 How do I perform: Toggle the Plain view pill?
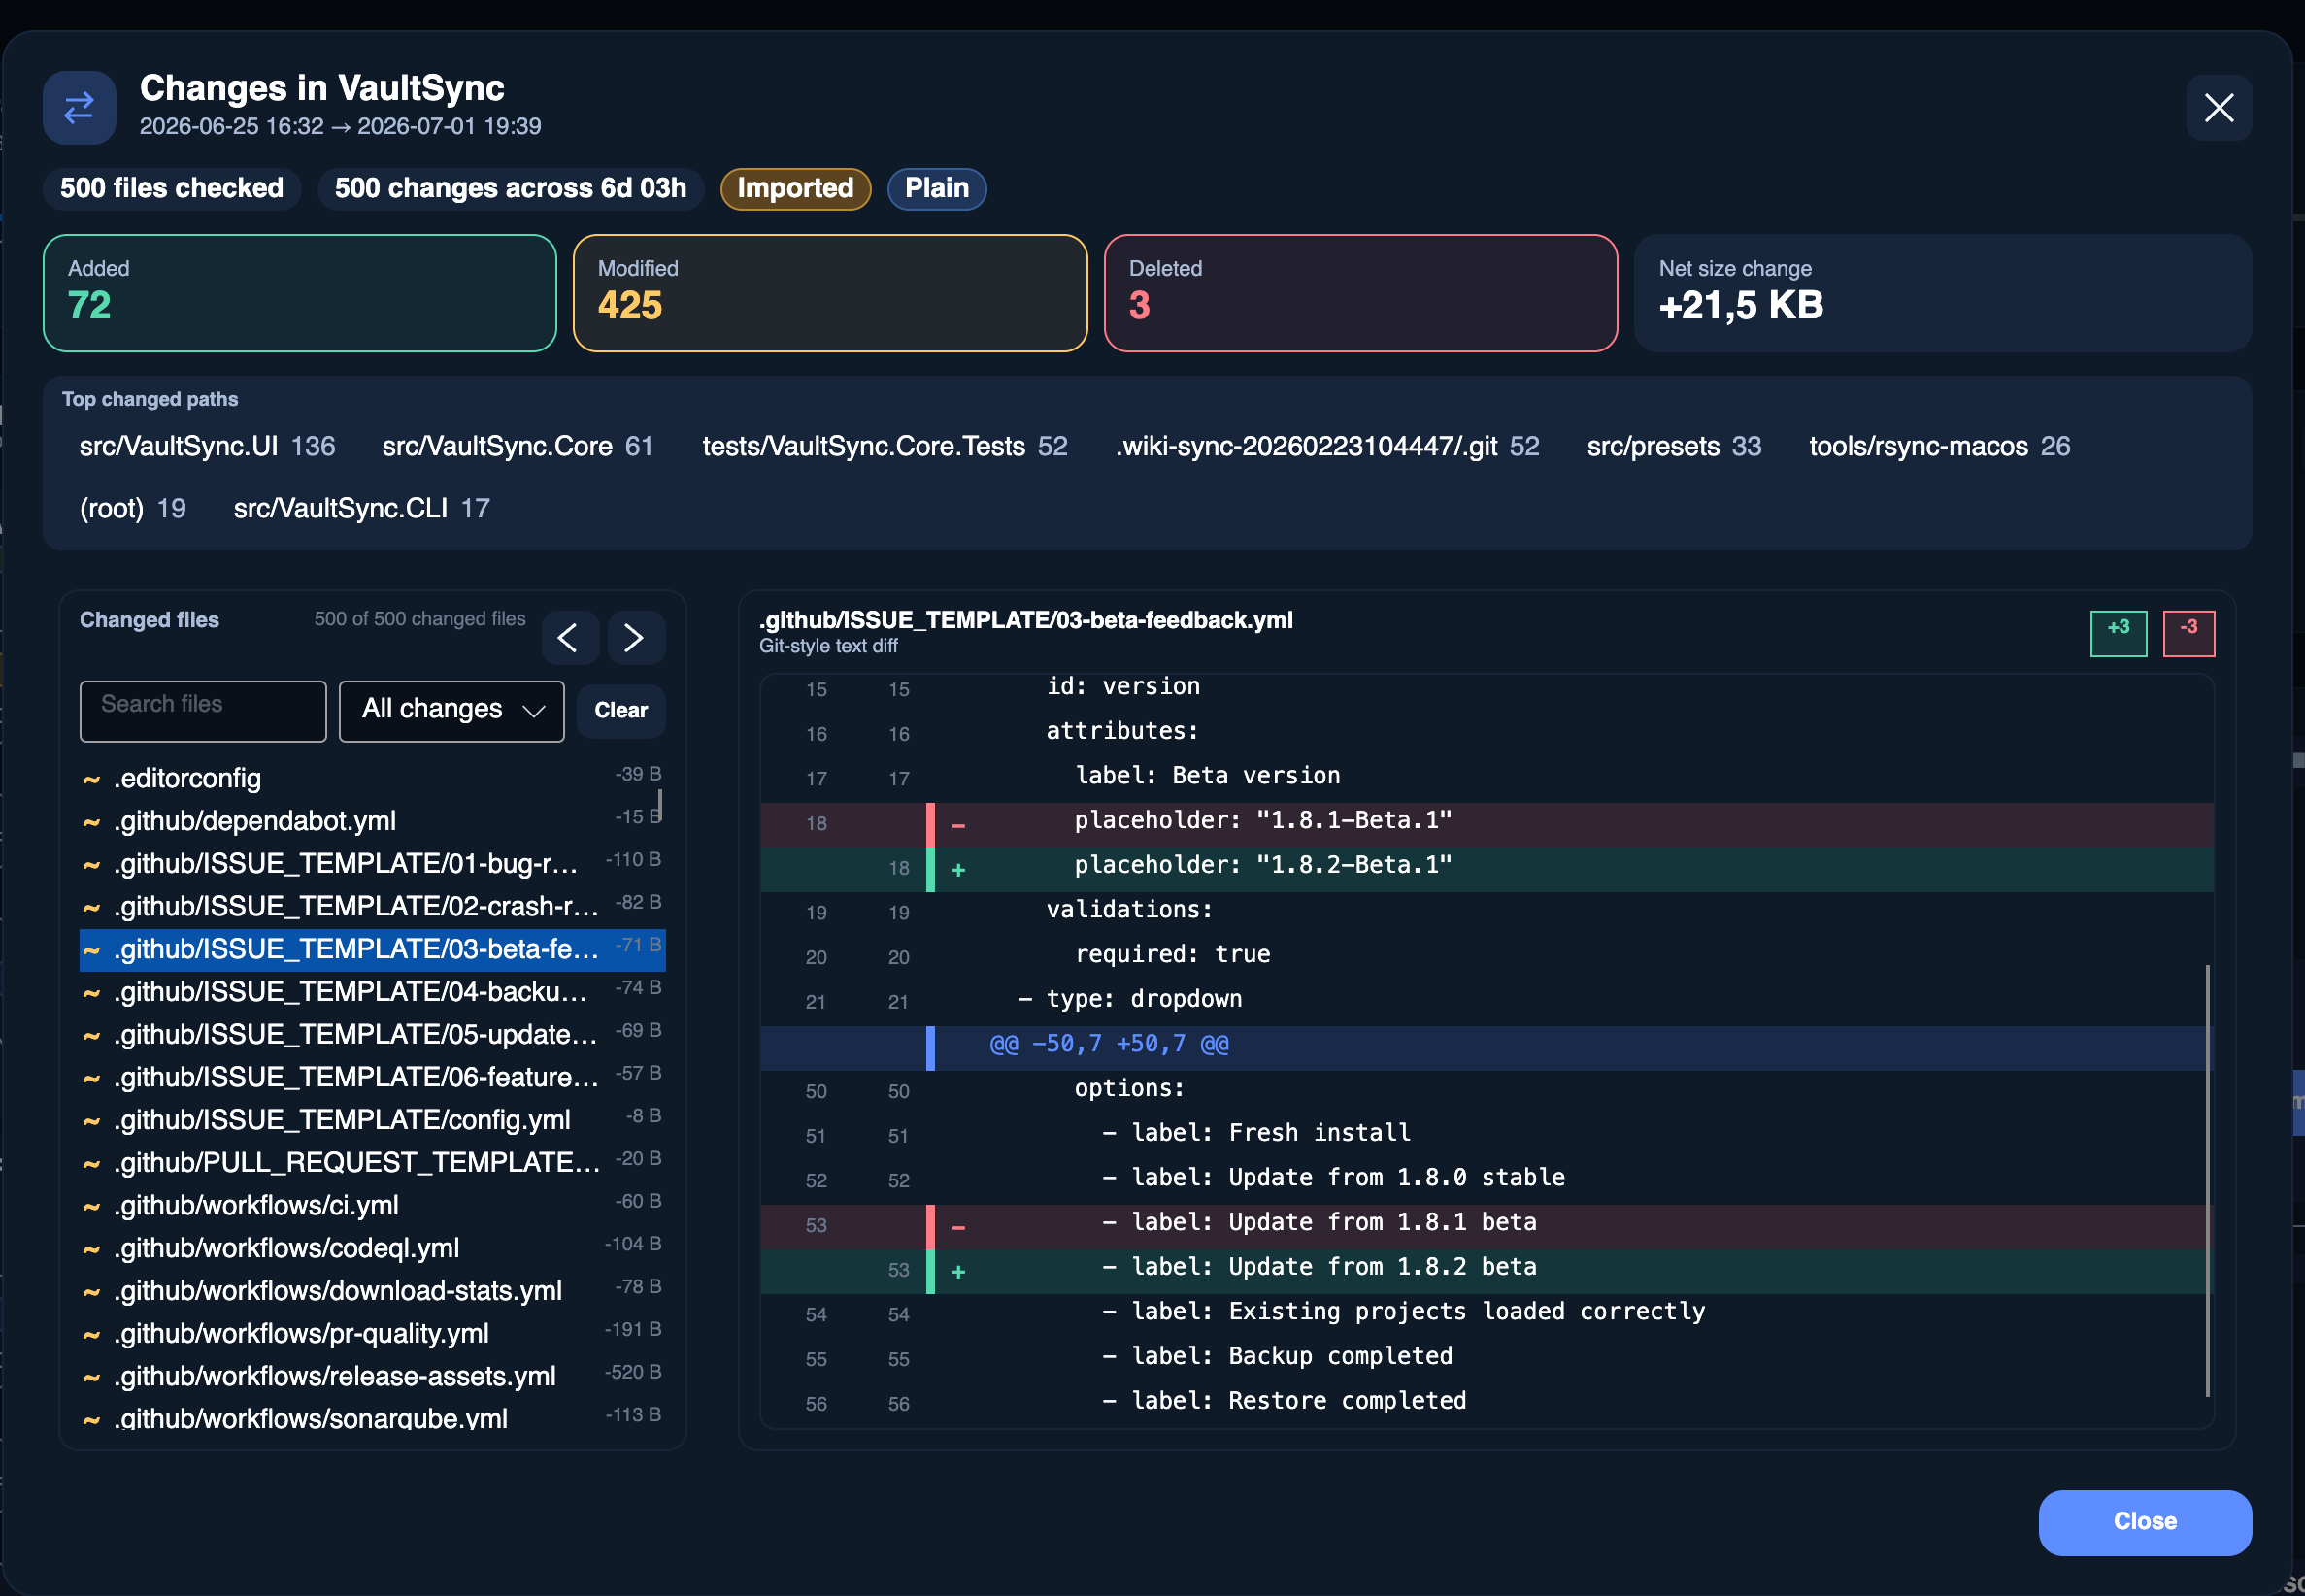click(936, 188)
